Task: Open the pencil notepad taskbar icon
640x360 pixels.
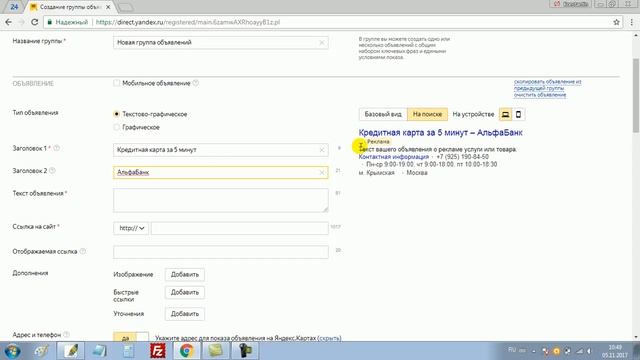Action: (x=71, y=351)
